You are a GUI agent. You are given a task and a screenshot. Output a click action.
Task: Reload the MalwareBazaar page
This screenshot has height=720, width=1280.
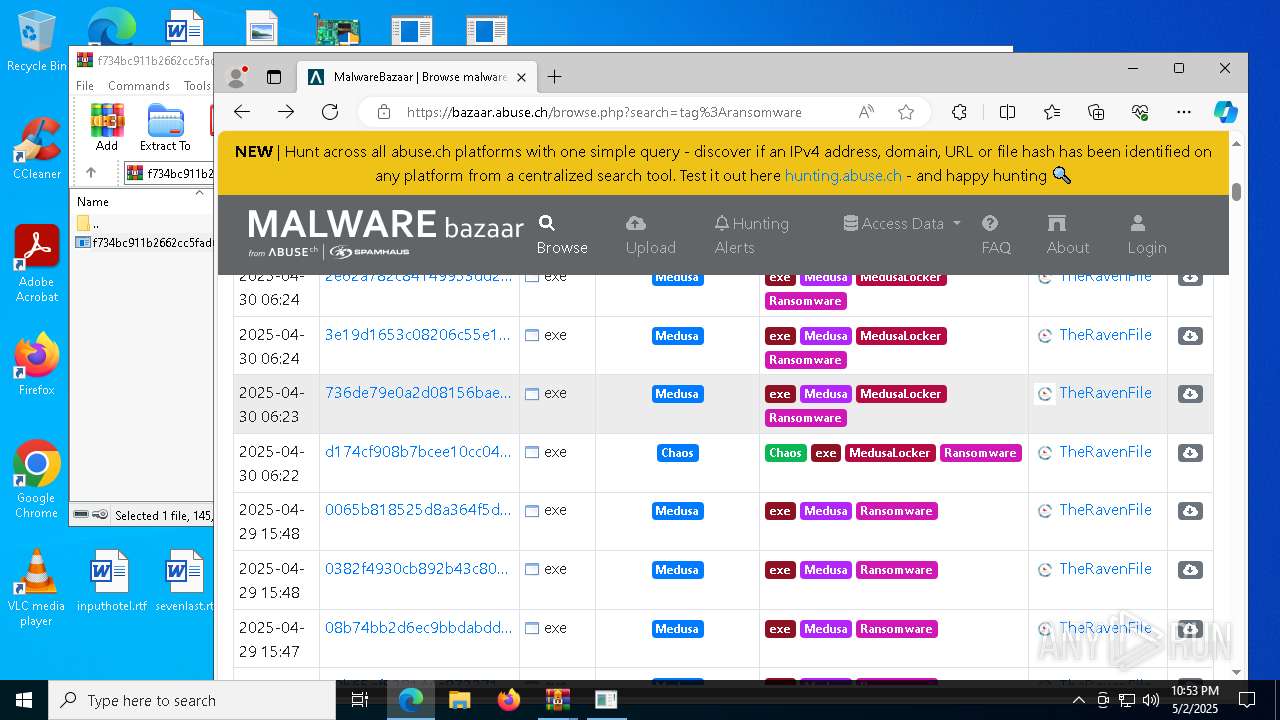pyautogui.click(x=330, y=112)
